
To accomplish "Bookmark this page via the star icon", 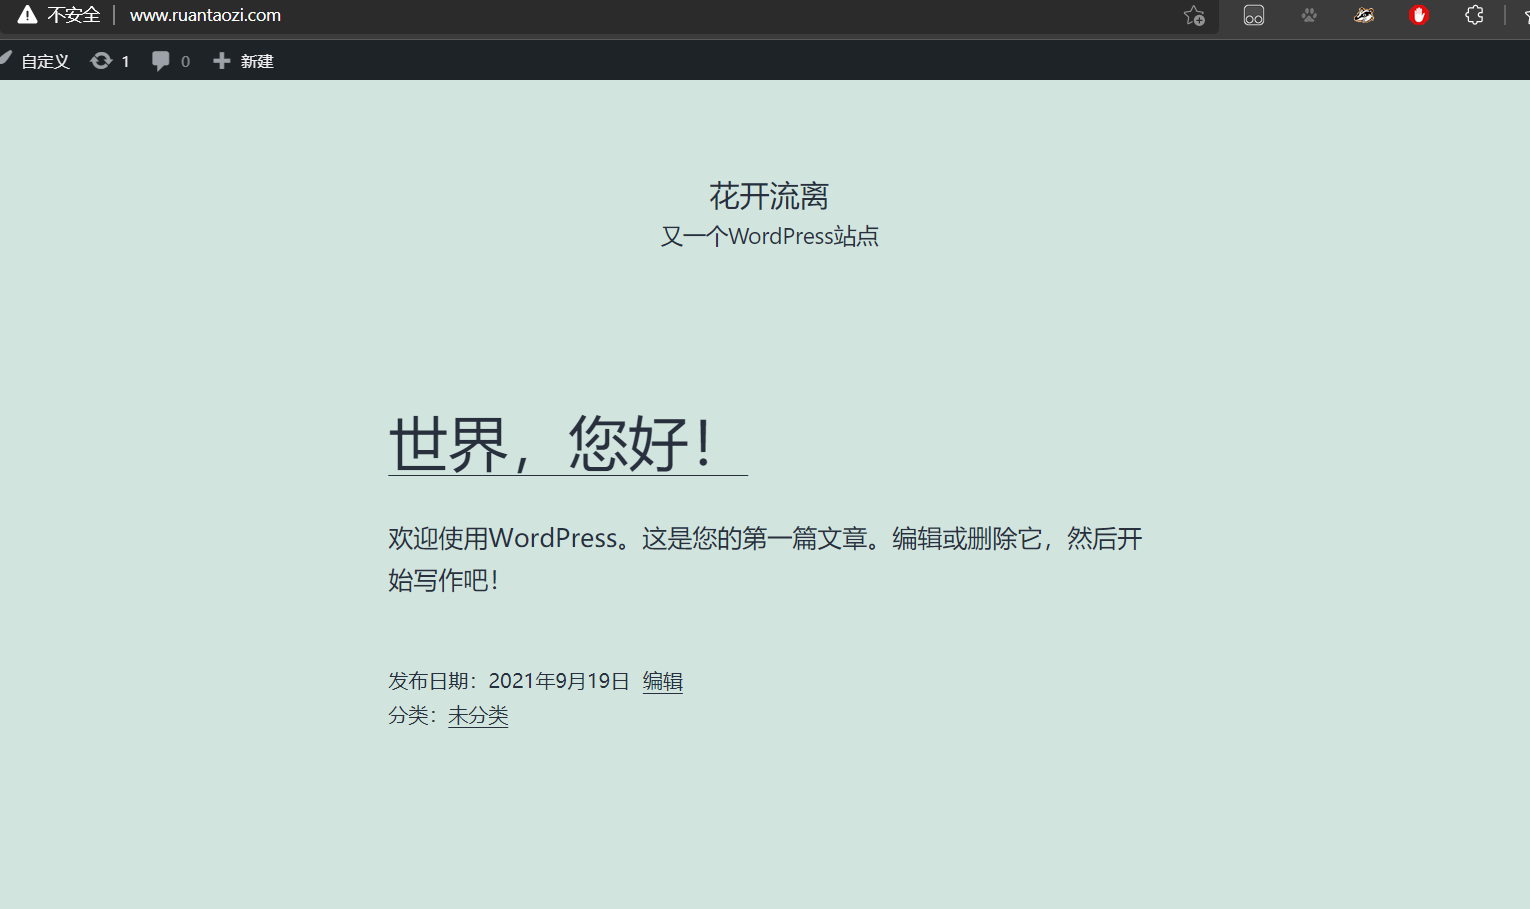I will click(x=1194, y=15).
